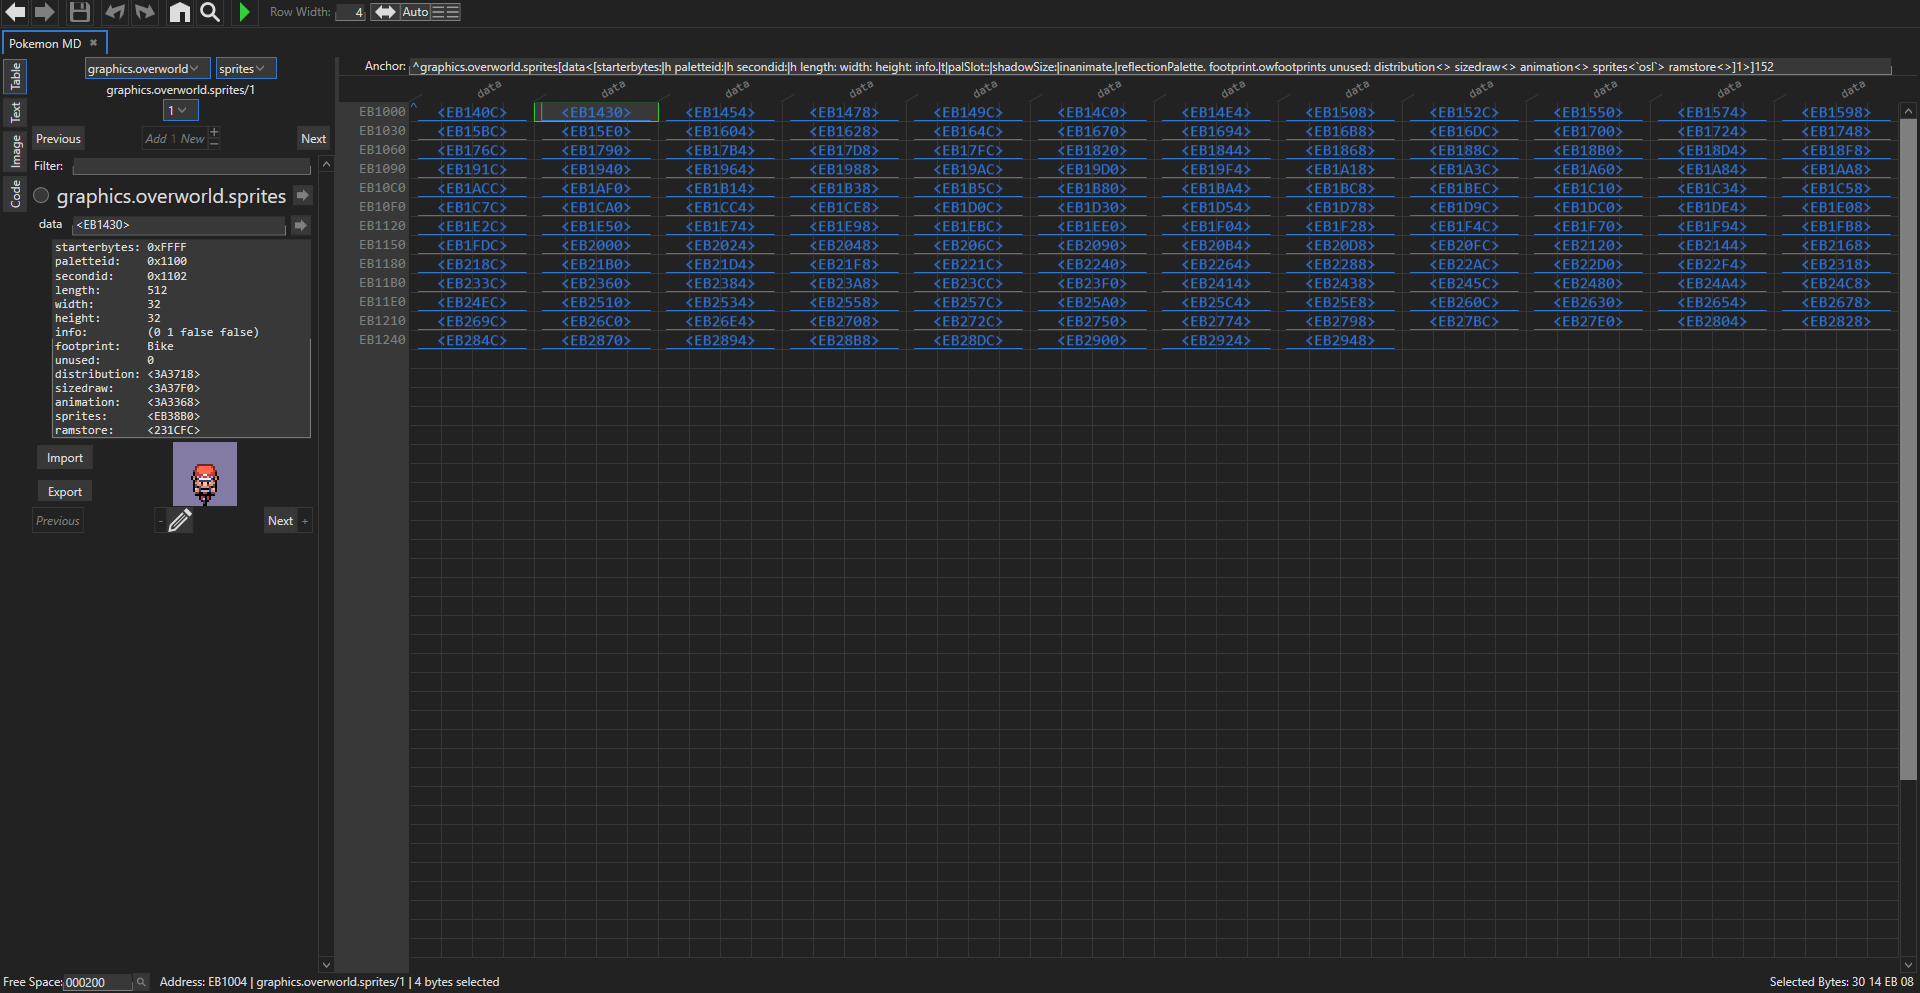Click the Filter input field
The image size is (1920, 993).
(191, 166)
